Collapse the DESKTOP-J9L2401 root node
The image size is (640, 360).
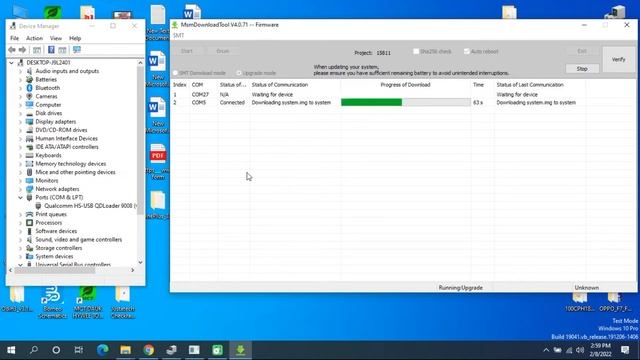pos(12,62)
